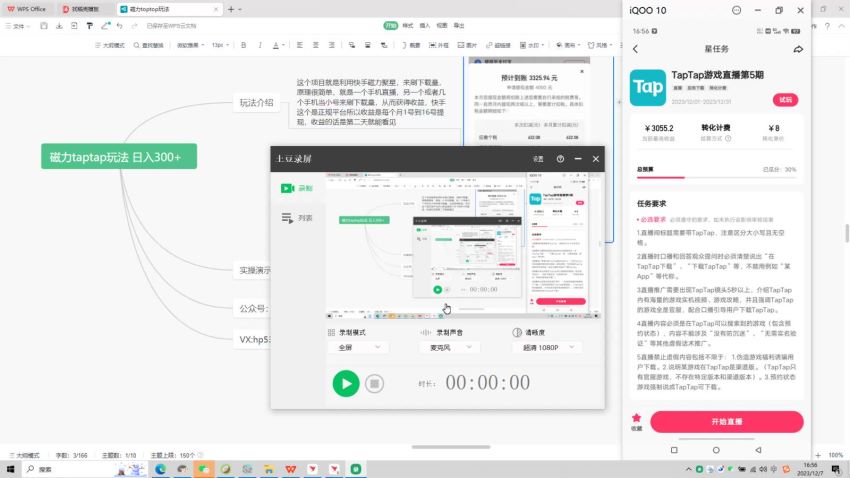Toggle italic formatting

(260, 45)
